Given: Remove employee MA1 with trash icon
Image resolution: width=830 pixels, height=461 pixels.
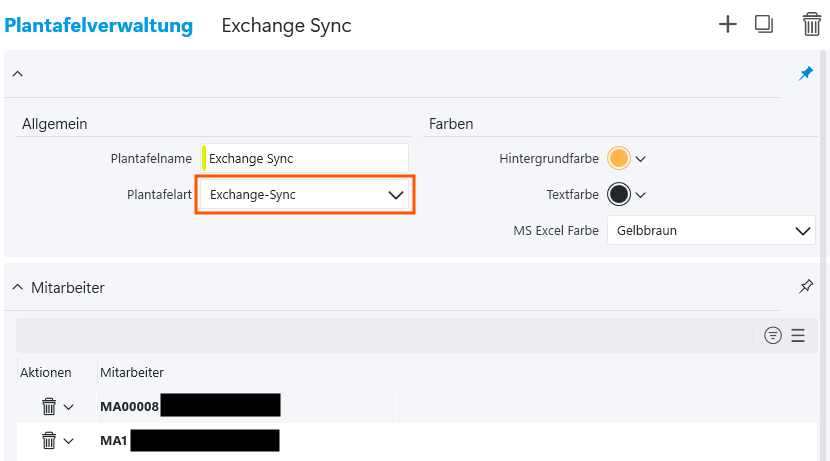Looking at the screenshot, I should pos(49,440).
